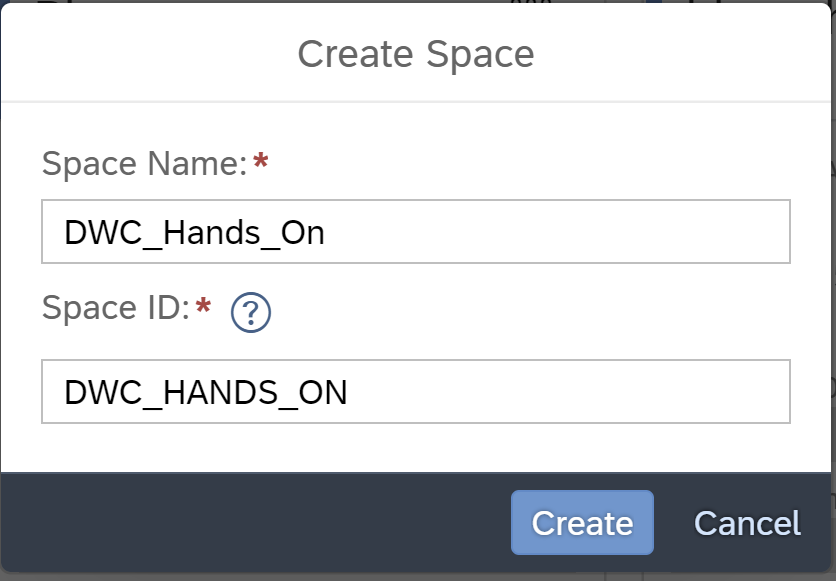The height and width of the screenshot is (581, 836).
Task: Open the Space ID help question-mark icon
Action: point(251,312)
